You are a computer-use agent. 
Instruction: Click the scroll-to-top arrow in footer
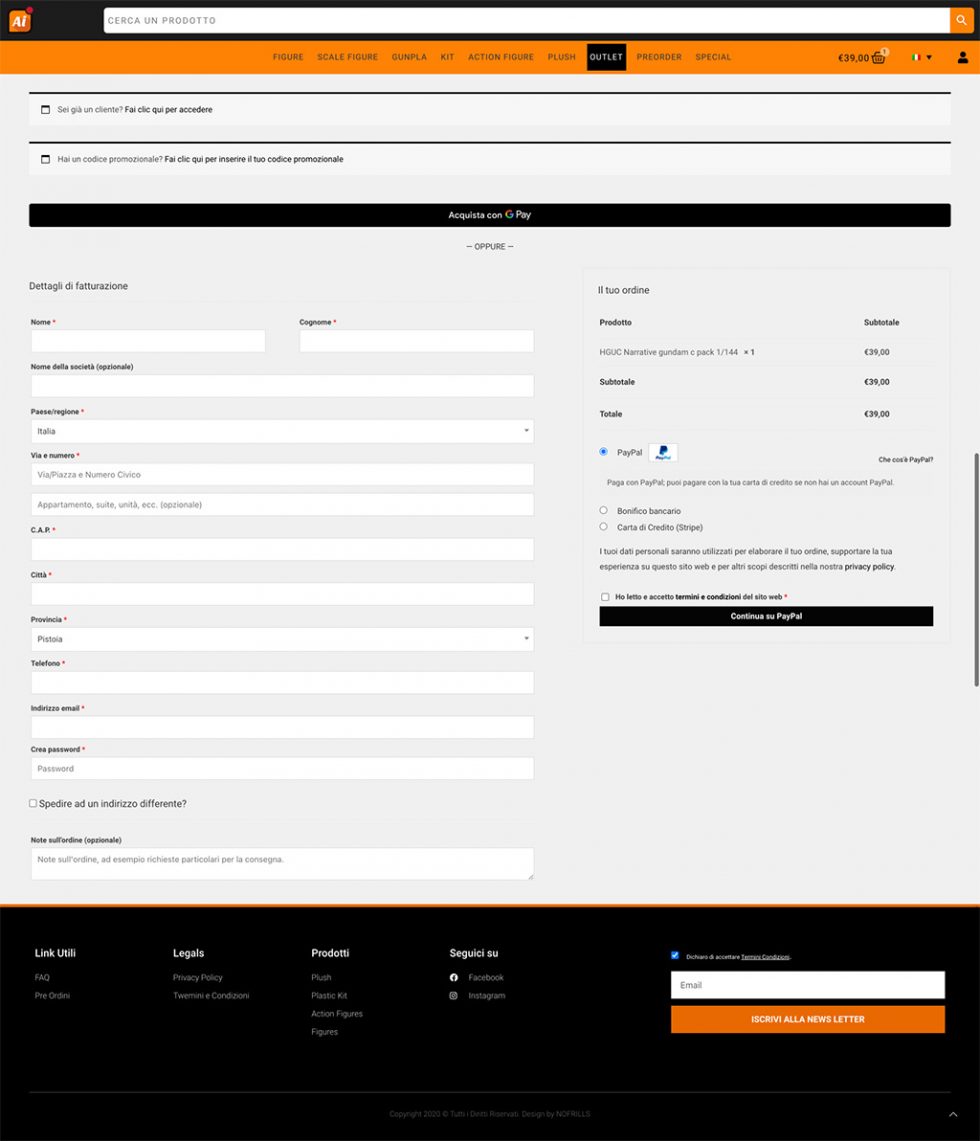pyautogui.click(x=953, y=1114)
